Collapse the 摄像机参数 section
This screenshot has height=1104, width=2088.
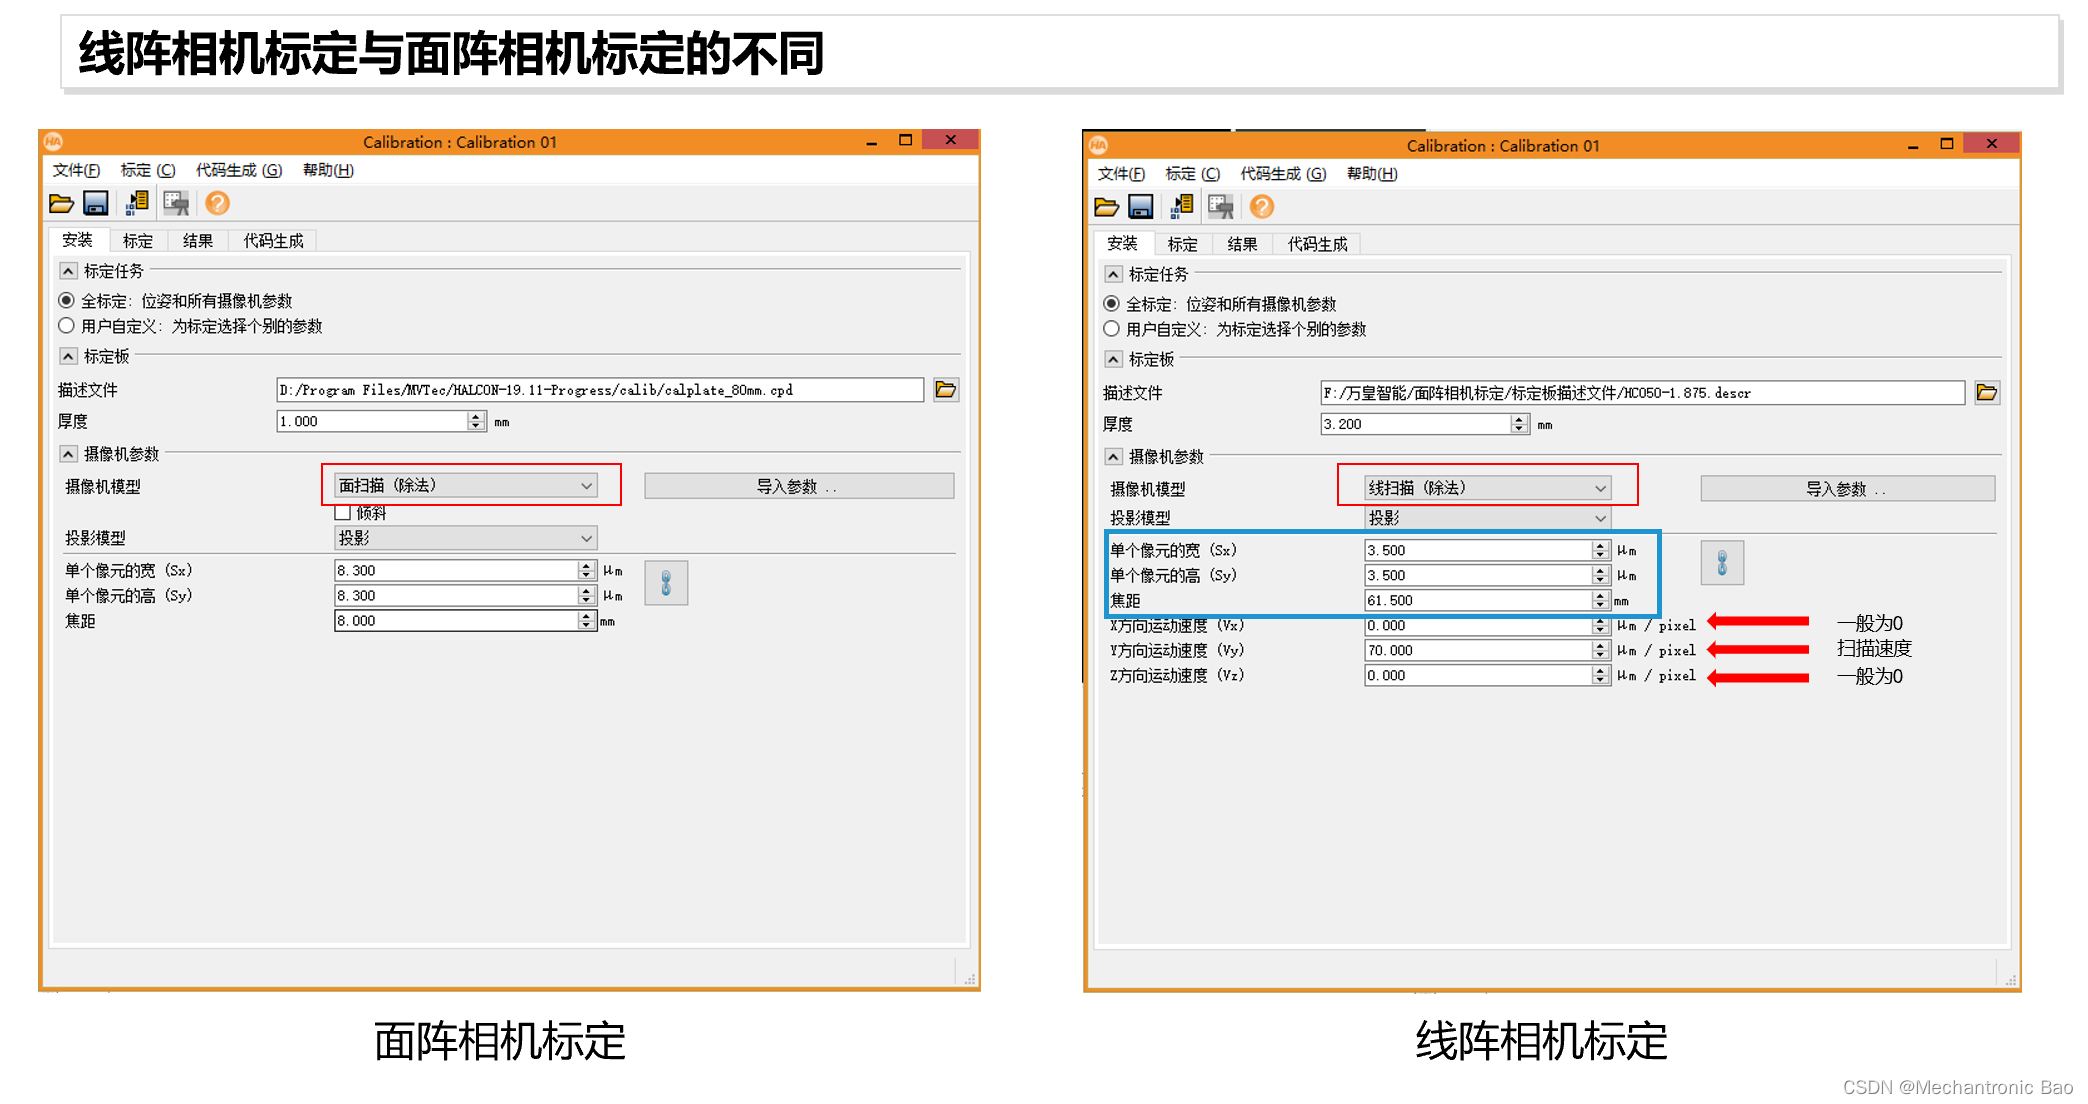(68, 453)
